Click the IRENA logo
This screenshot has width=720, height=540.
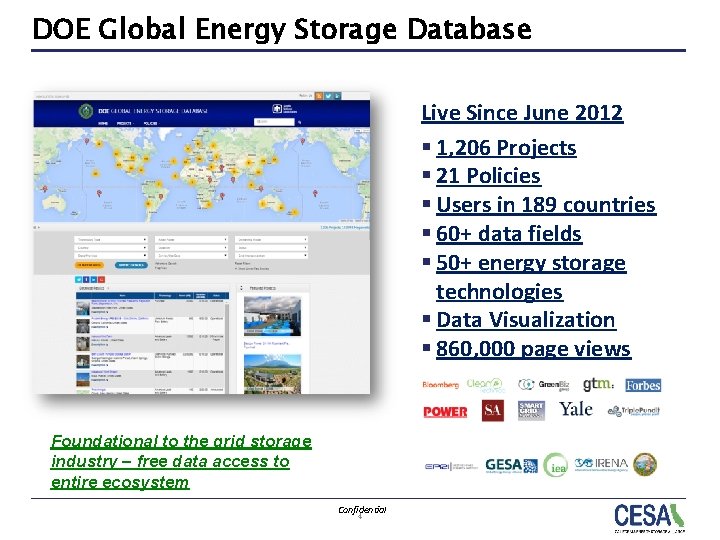pos(601,464)
